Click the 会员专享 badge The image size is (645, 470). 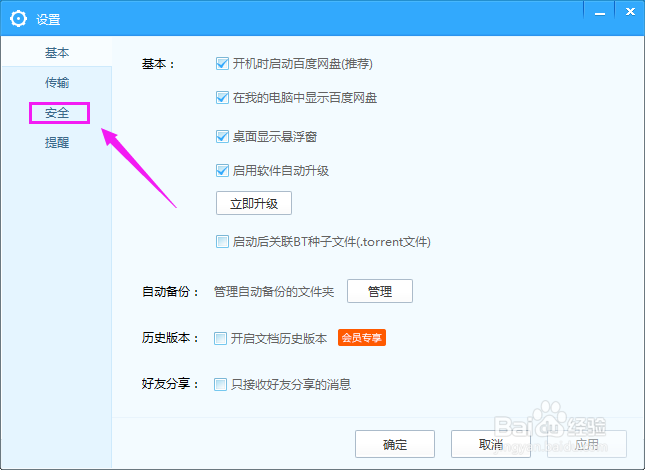pos(362,338)
